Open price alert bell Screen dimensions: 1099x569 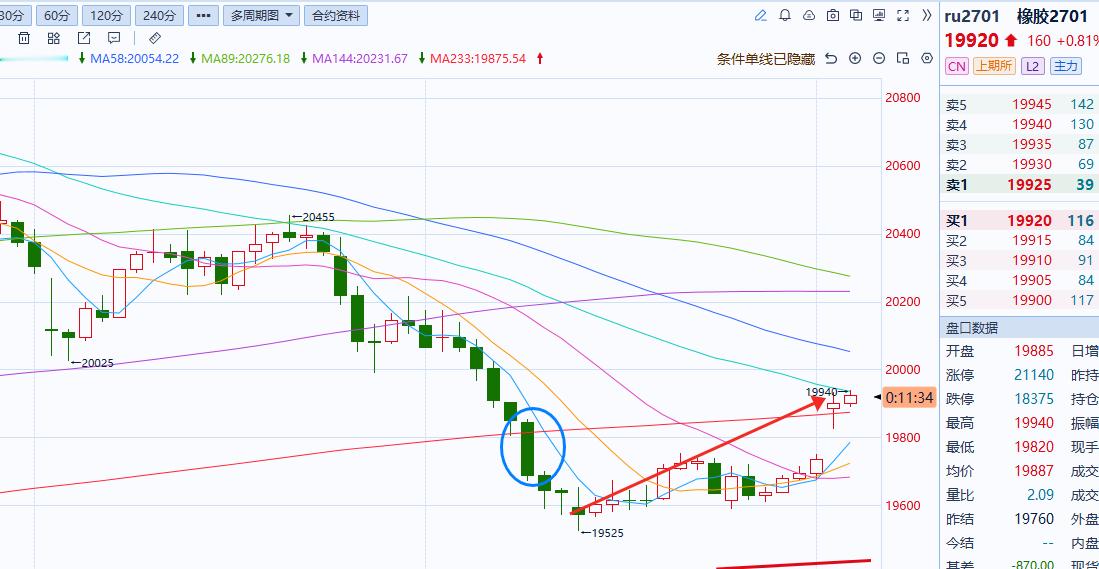click(785, 15)
